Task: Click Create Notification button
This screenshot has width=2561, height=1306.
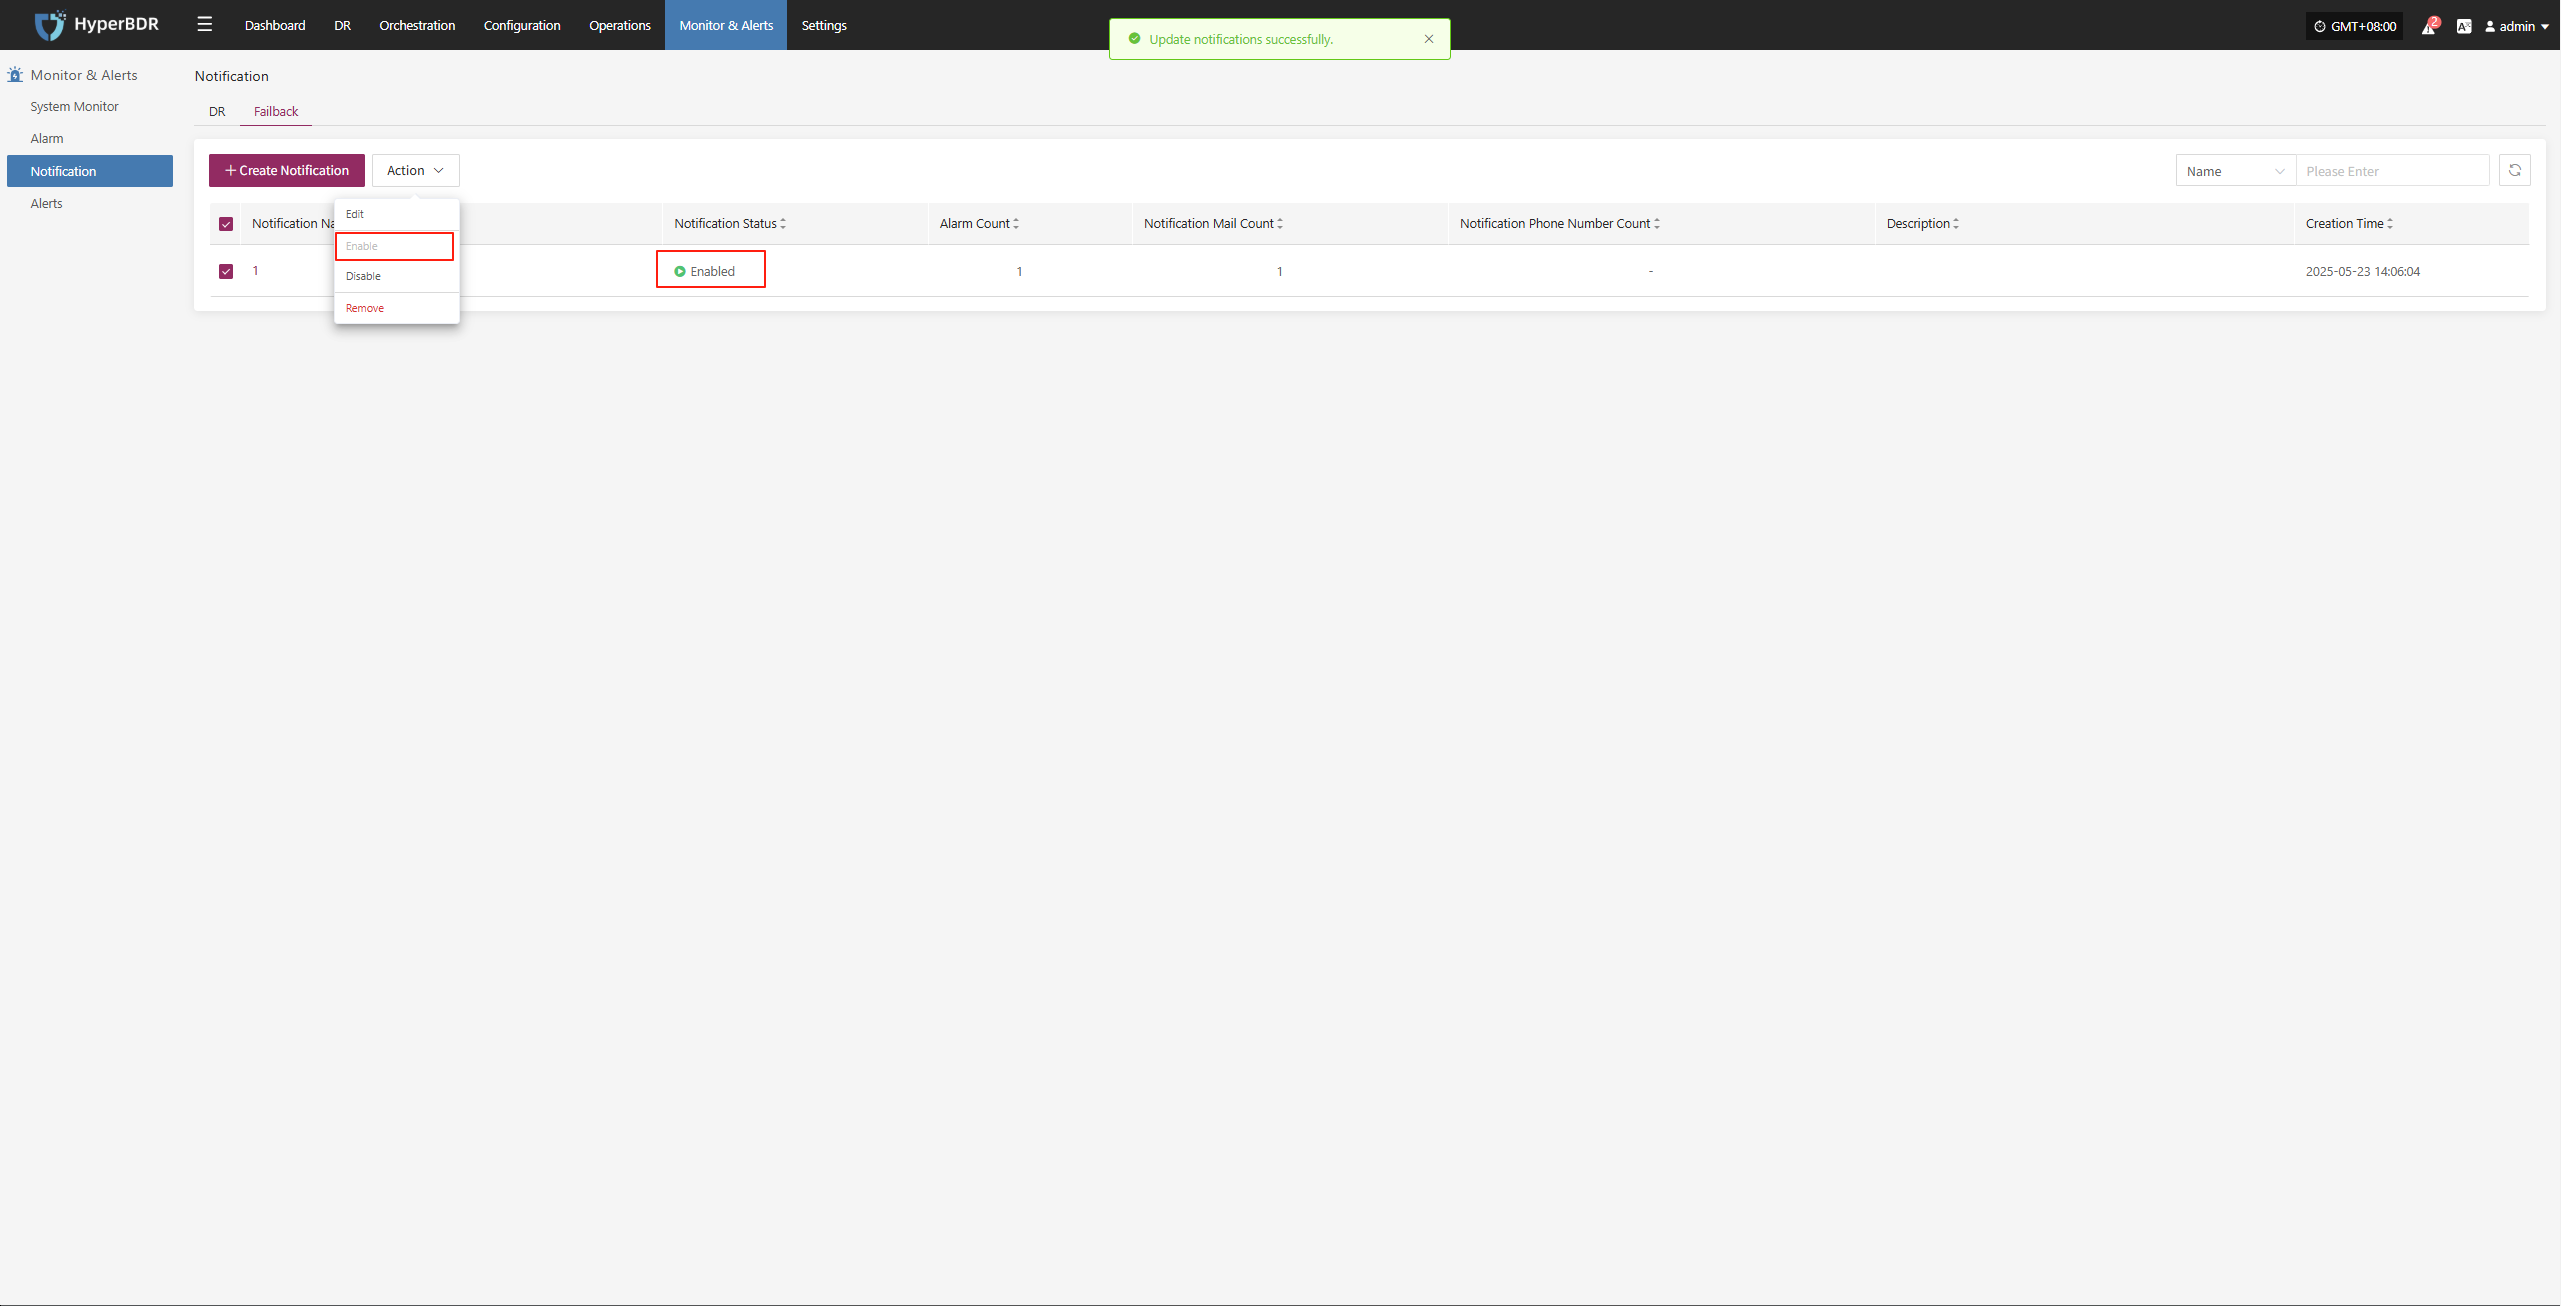Action: (287, 170)
